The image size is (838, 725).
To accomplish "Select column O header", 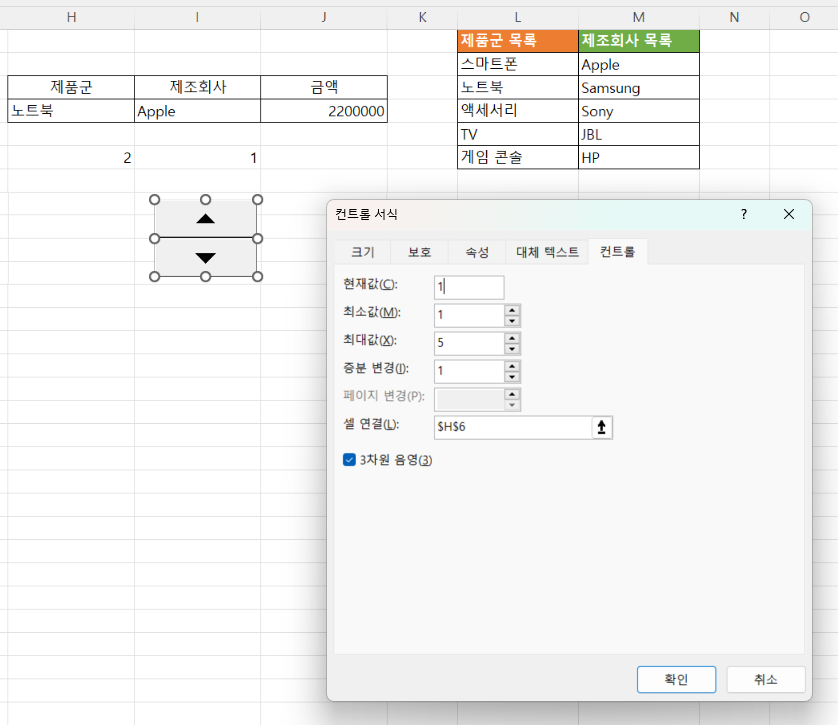I will tap(804, 17).
